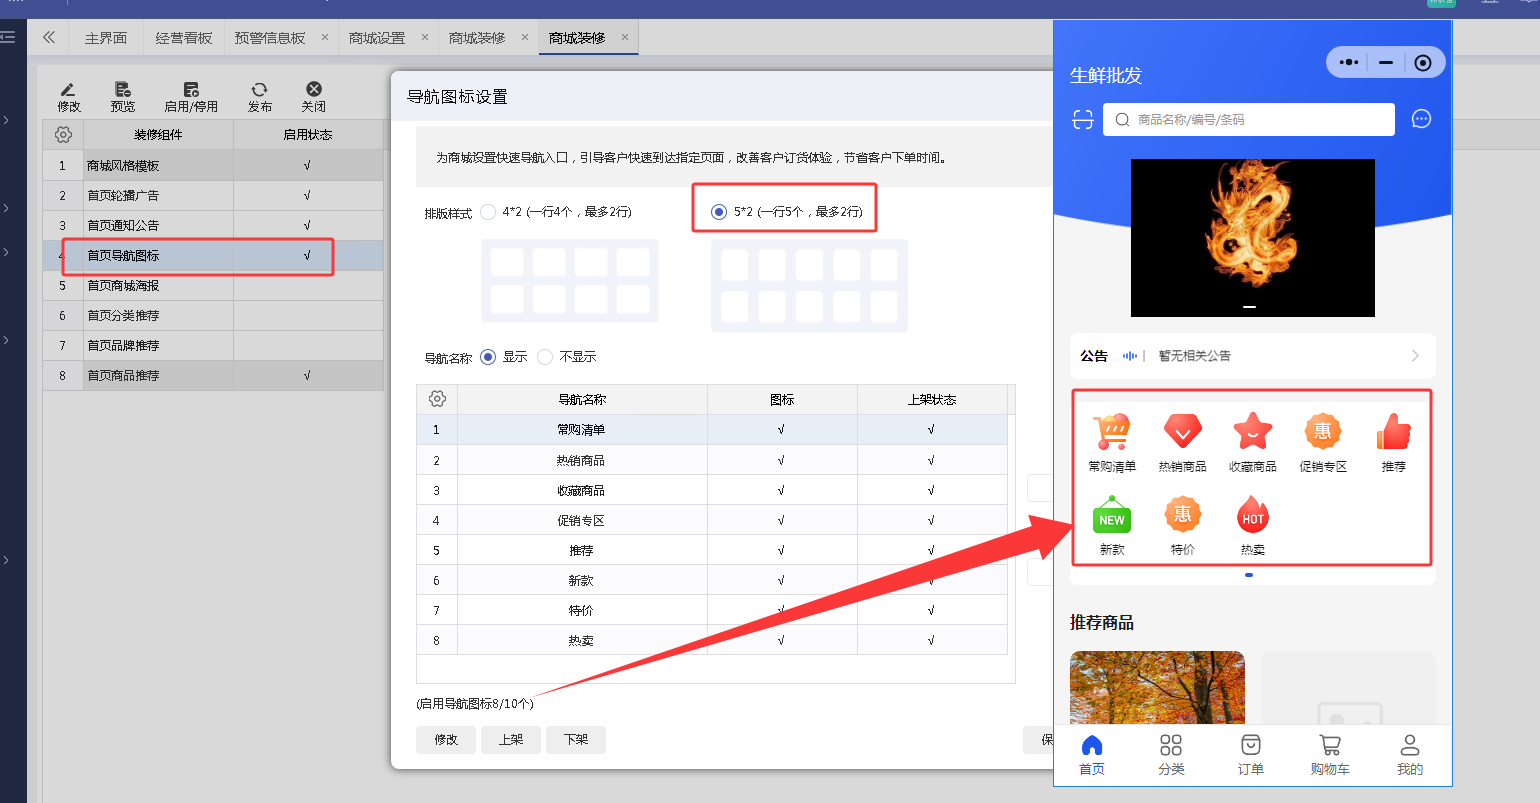
Task: Tap the chat message icon in phone preview
Action: click(x=1421, y=119)
